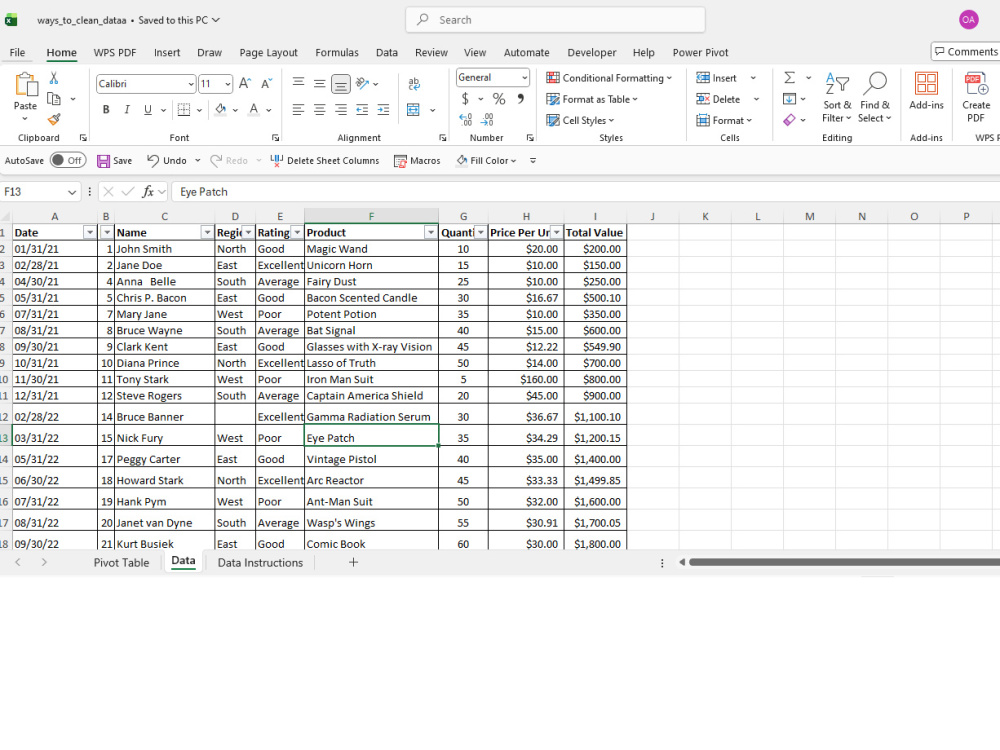Click the Merge & Center icon
Image resolution: width=1000 pixels, height=750 pixels.
click(x=414, y=110)
